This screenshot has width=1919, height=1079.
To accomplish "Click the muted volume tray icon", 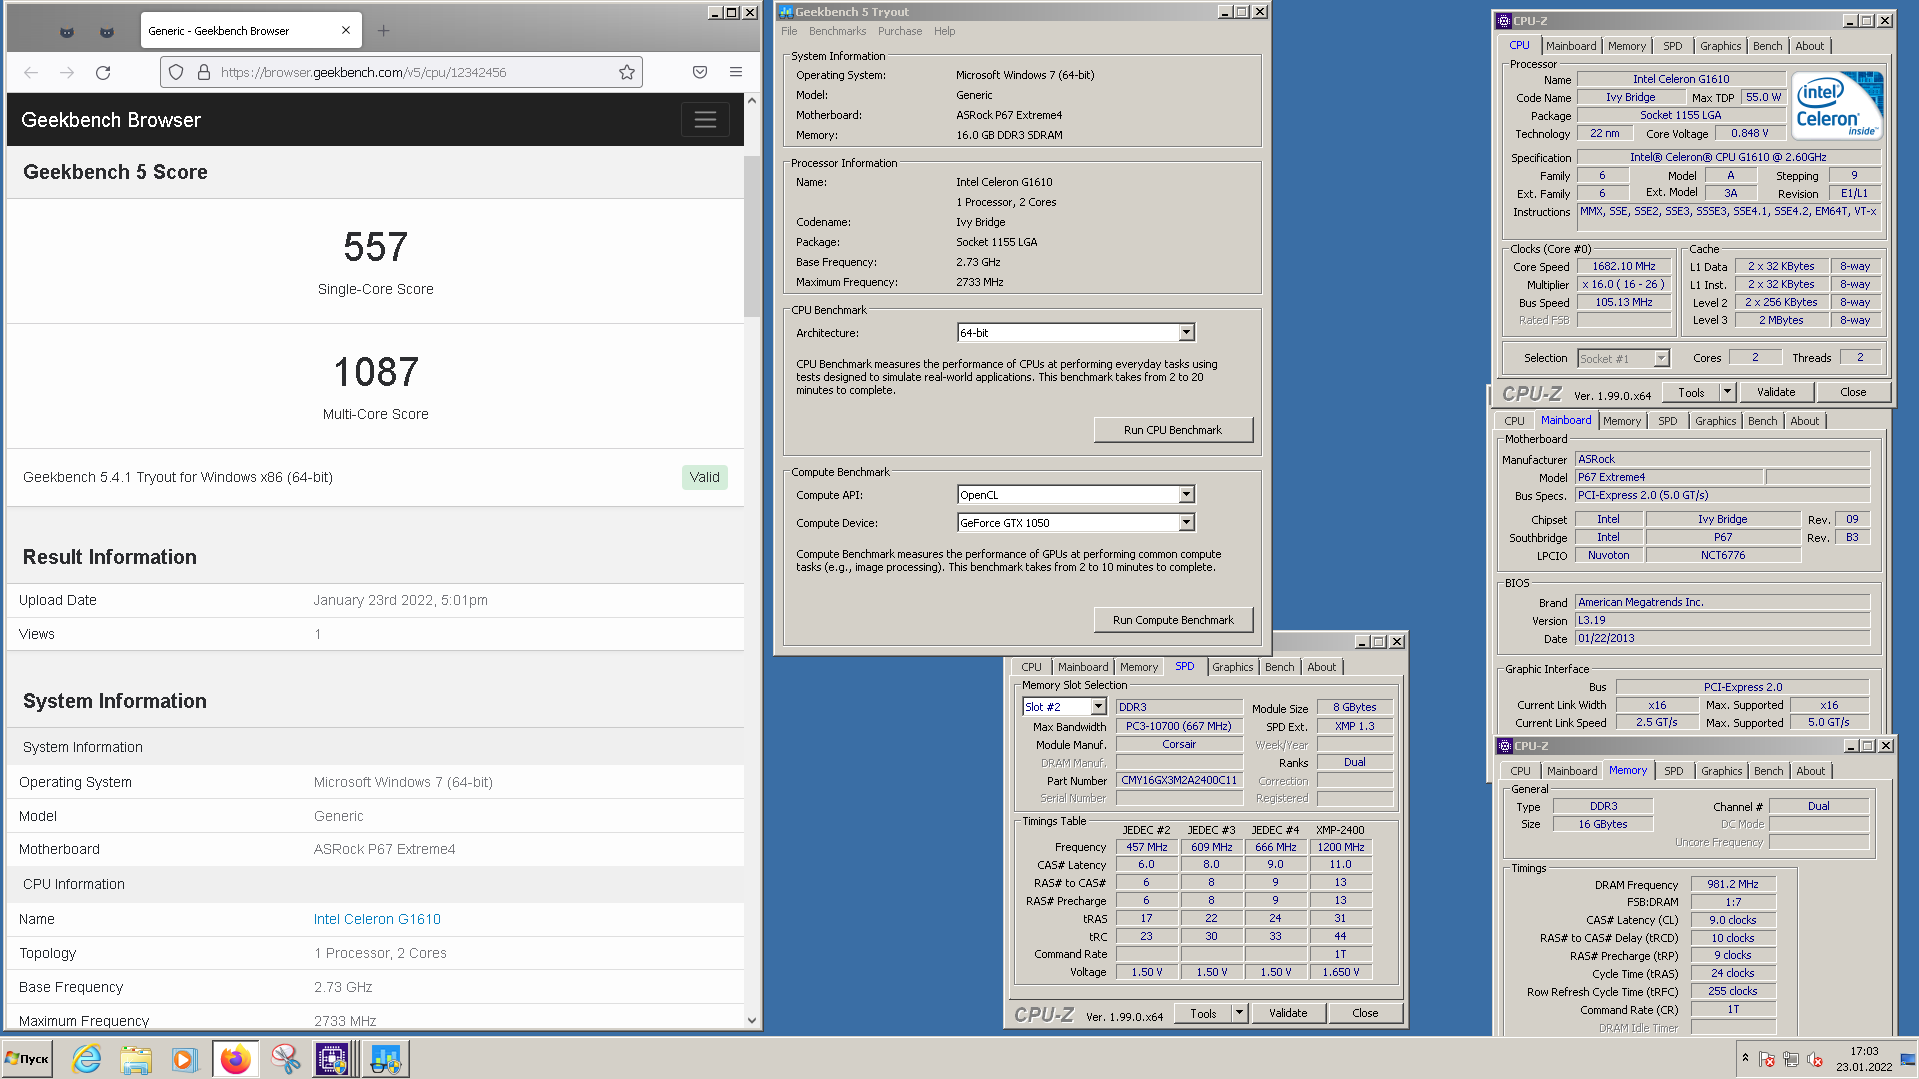I will (1815, 1059).
